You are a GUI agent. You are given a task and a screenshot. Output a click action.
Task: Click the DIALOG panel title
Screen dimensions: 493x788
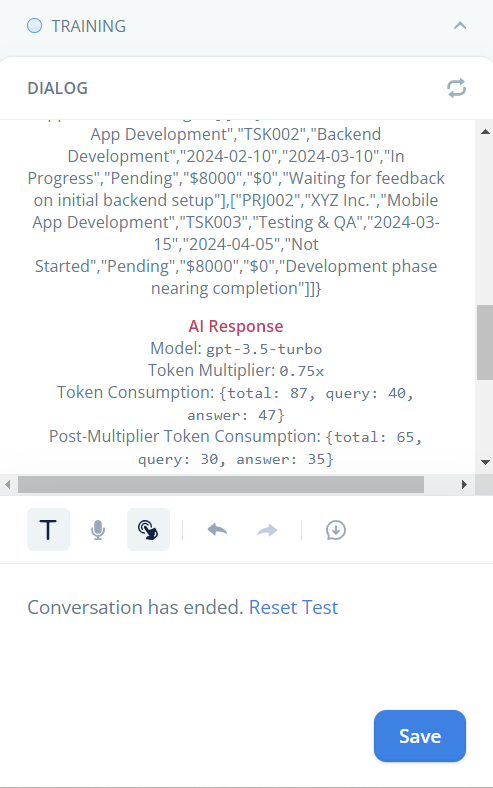coord(58,88)
